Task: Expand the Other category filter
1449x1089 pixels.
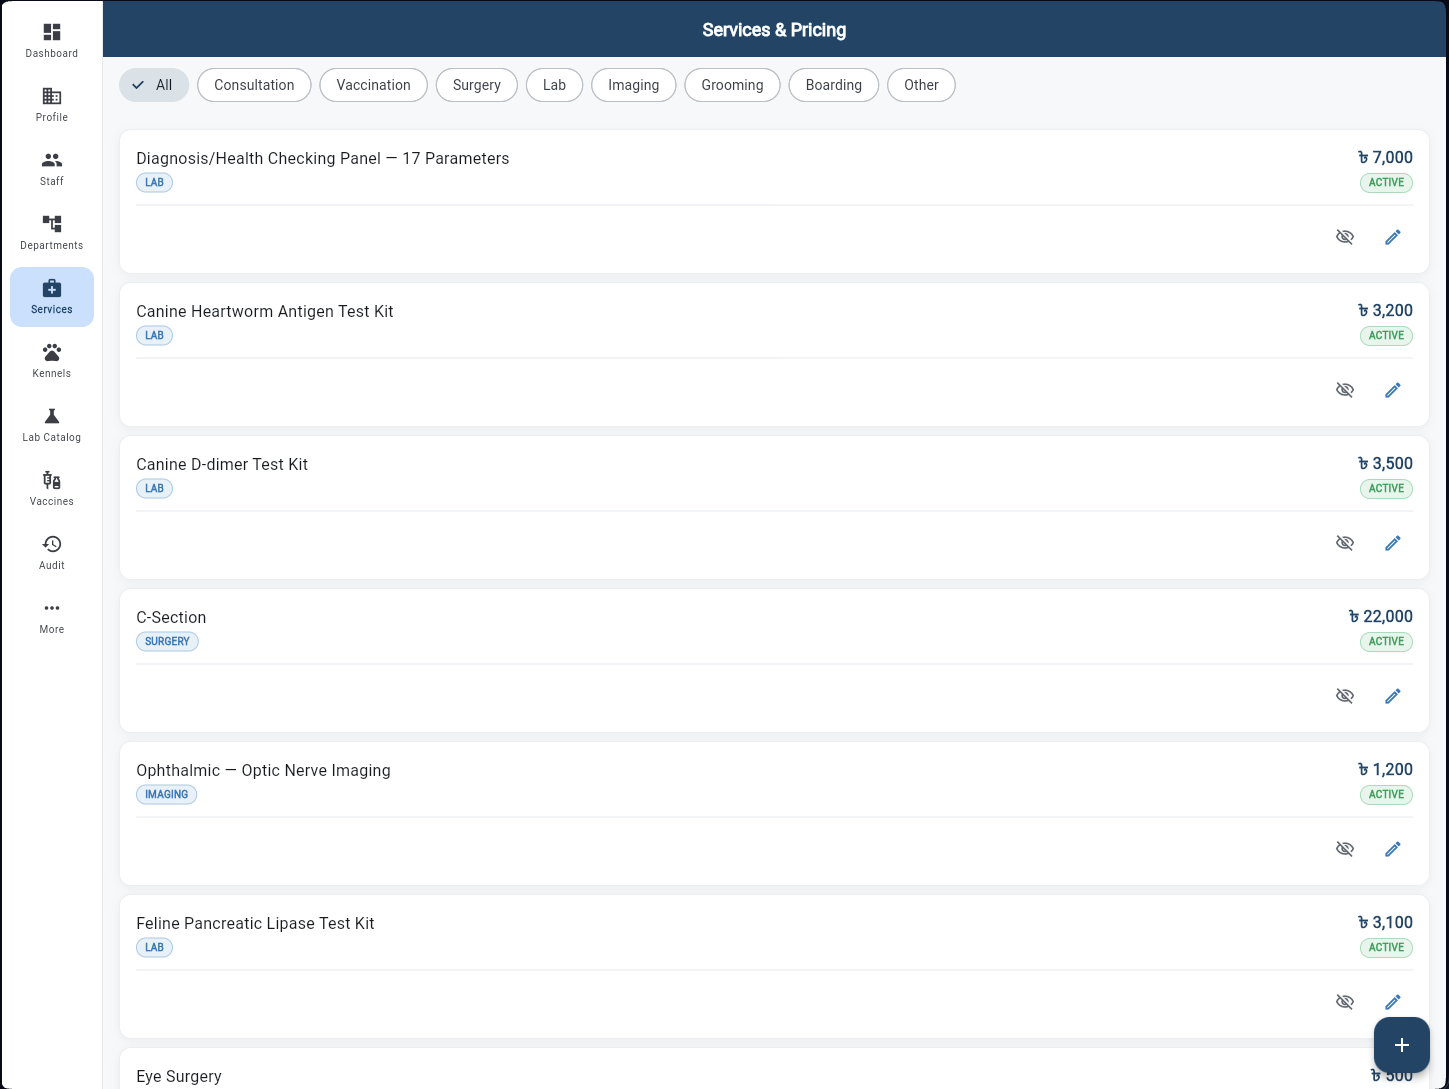Action: pyautogui.click(x=921, y=85)
